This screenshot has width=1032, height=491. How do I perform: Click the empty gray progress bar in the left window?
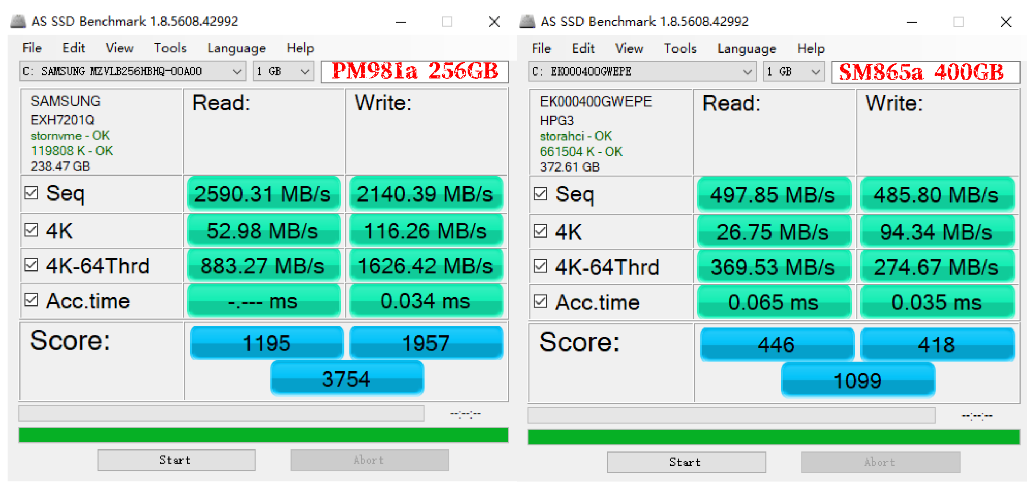(x=221, y=413)
